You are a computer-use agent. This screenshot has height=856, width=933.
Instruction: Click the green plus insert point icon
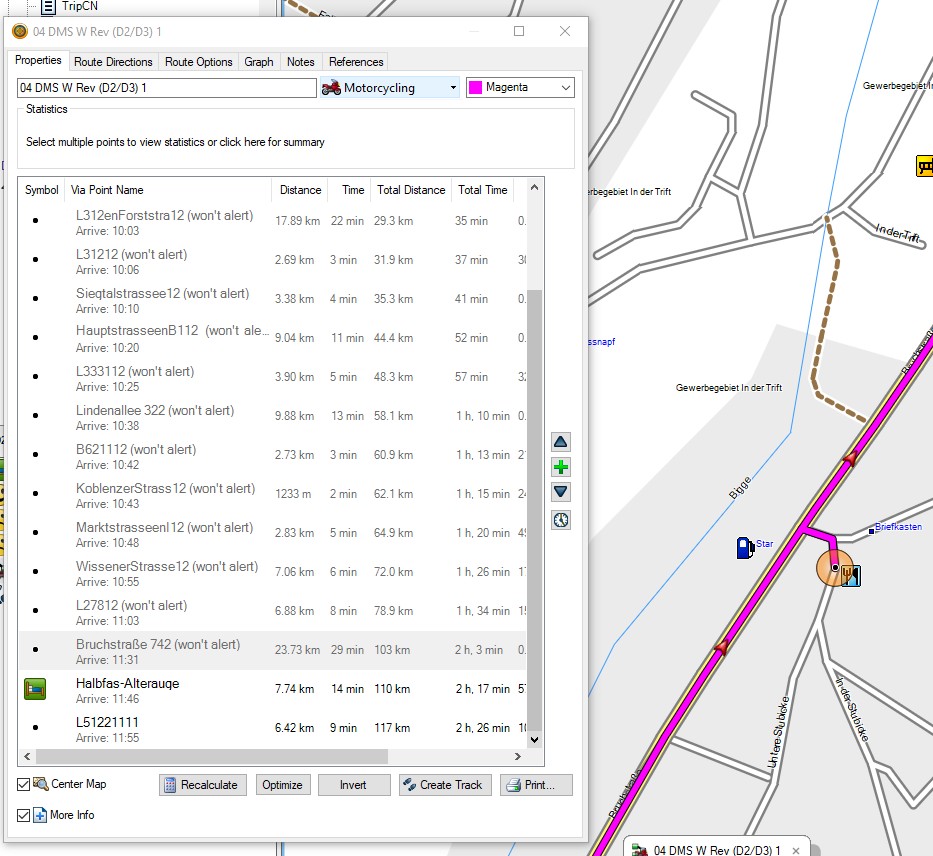pyautogui.click(x=561, y=467)
